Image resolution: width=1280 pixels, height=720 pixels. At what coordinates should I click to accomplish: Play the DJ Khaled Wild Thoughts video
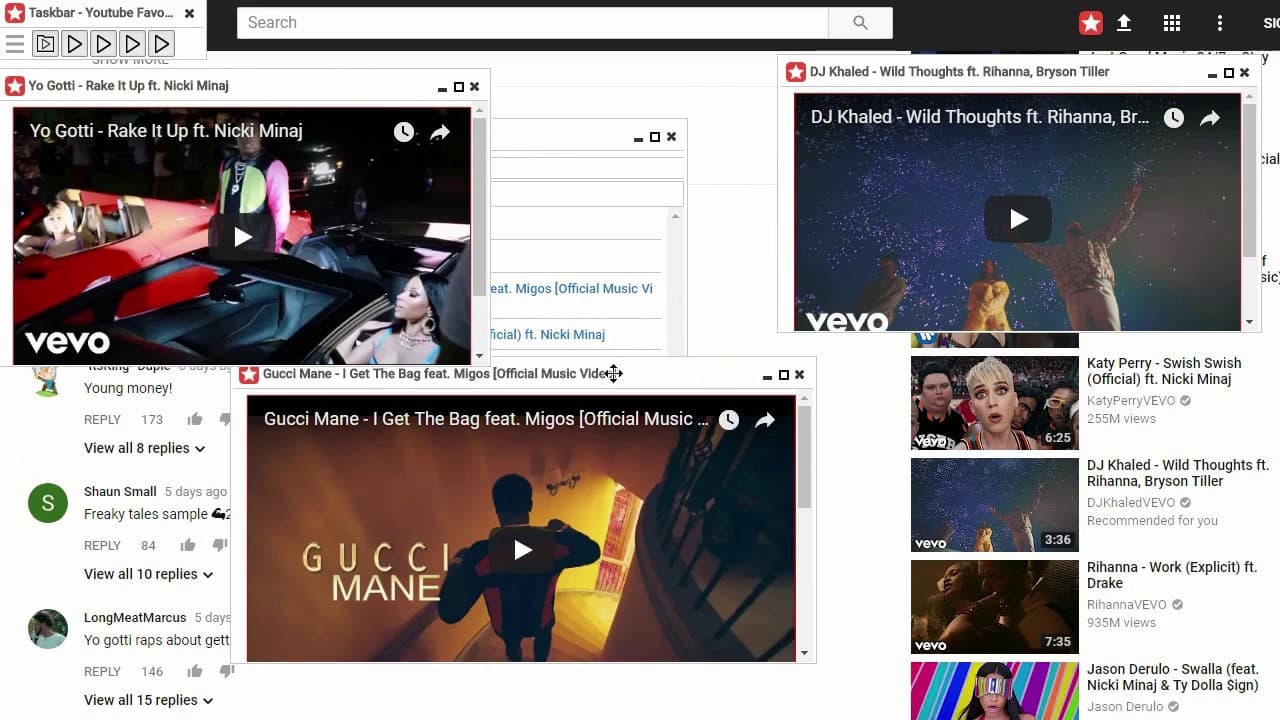(x=1018, y=219)
